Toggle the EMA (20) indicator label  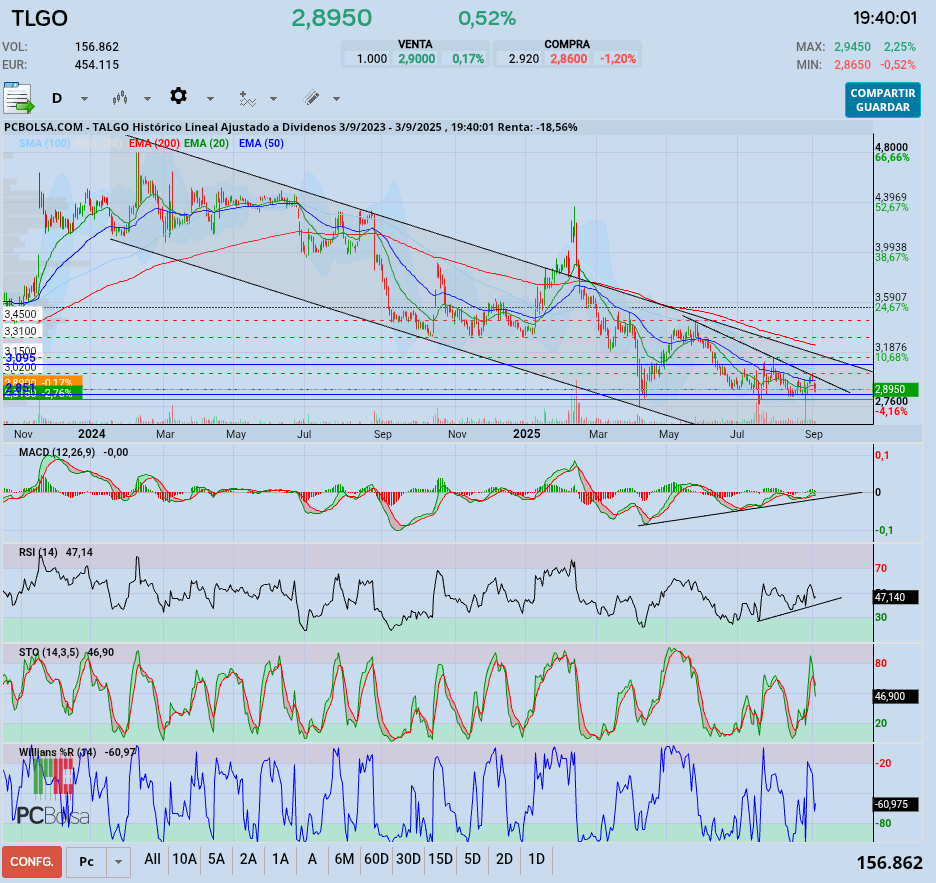[207, 143]
